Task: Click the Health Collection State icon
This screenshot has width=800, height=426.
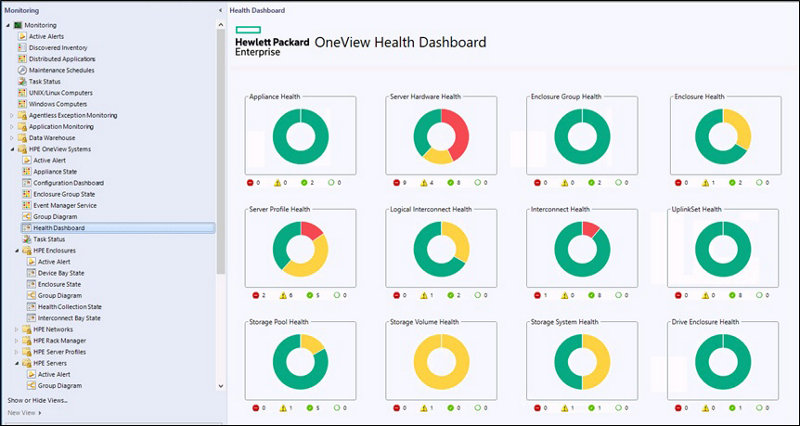Action: 30,307
